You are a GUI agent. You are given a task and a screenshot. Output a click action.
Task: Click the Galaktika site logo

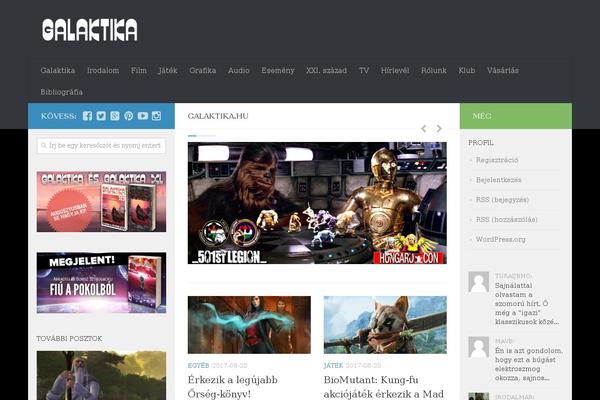(90, 30)
